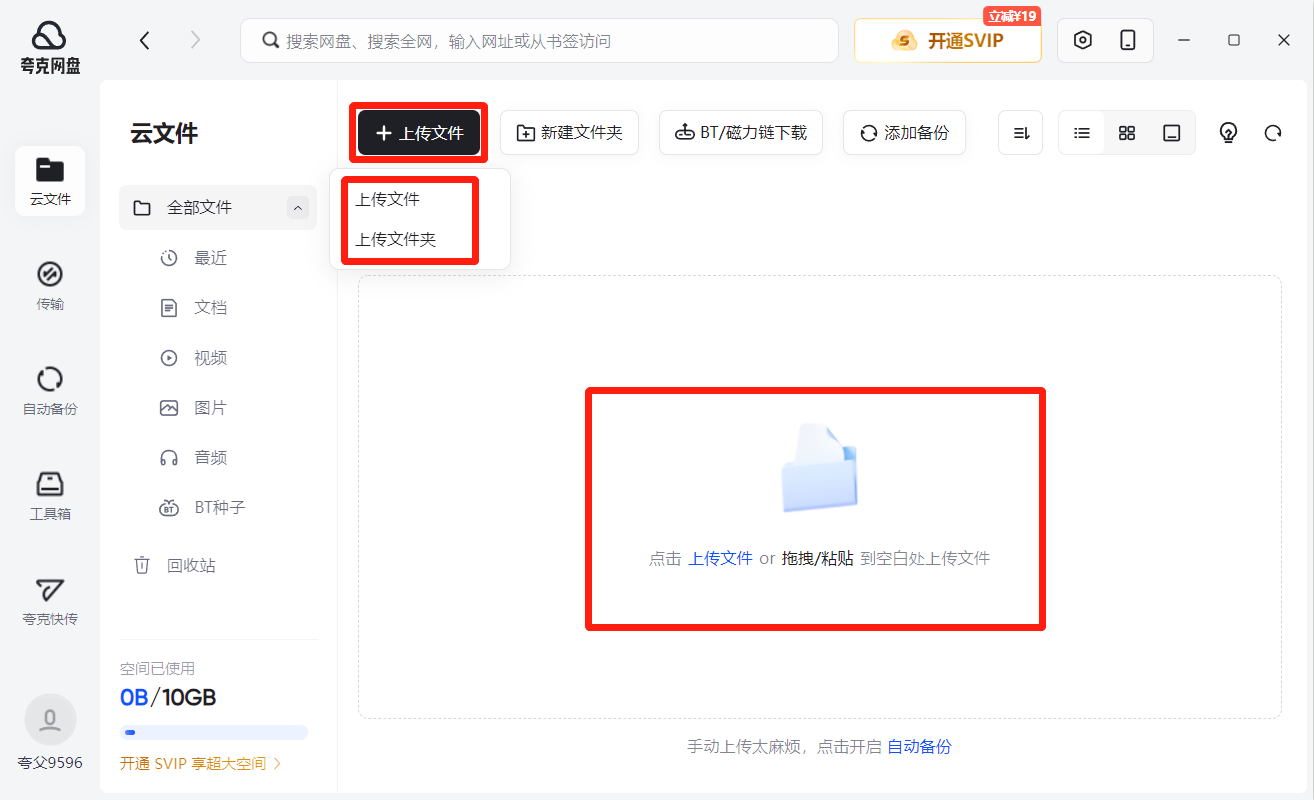Minimize the window
The image size is (1314, 800).
pyautogui.click(x=1184, y=40)
